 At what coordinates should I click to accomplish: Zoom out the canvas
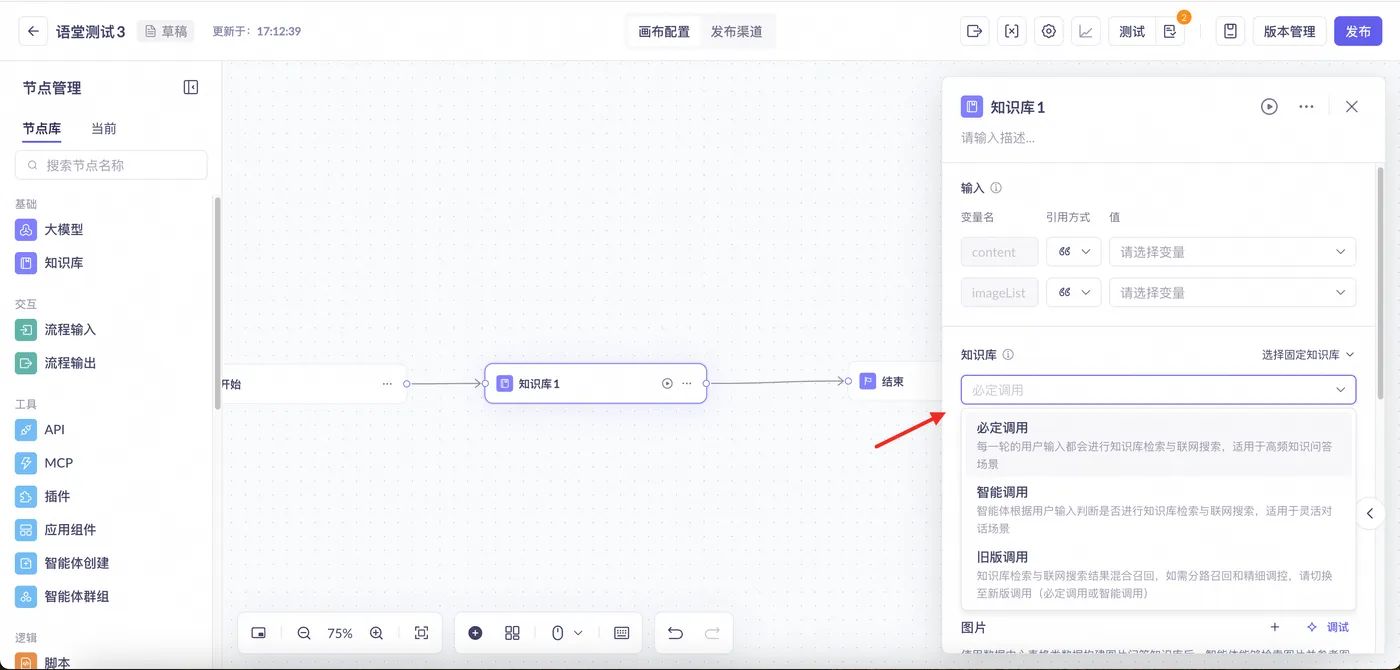pos(304,633)
